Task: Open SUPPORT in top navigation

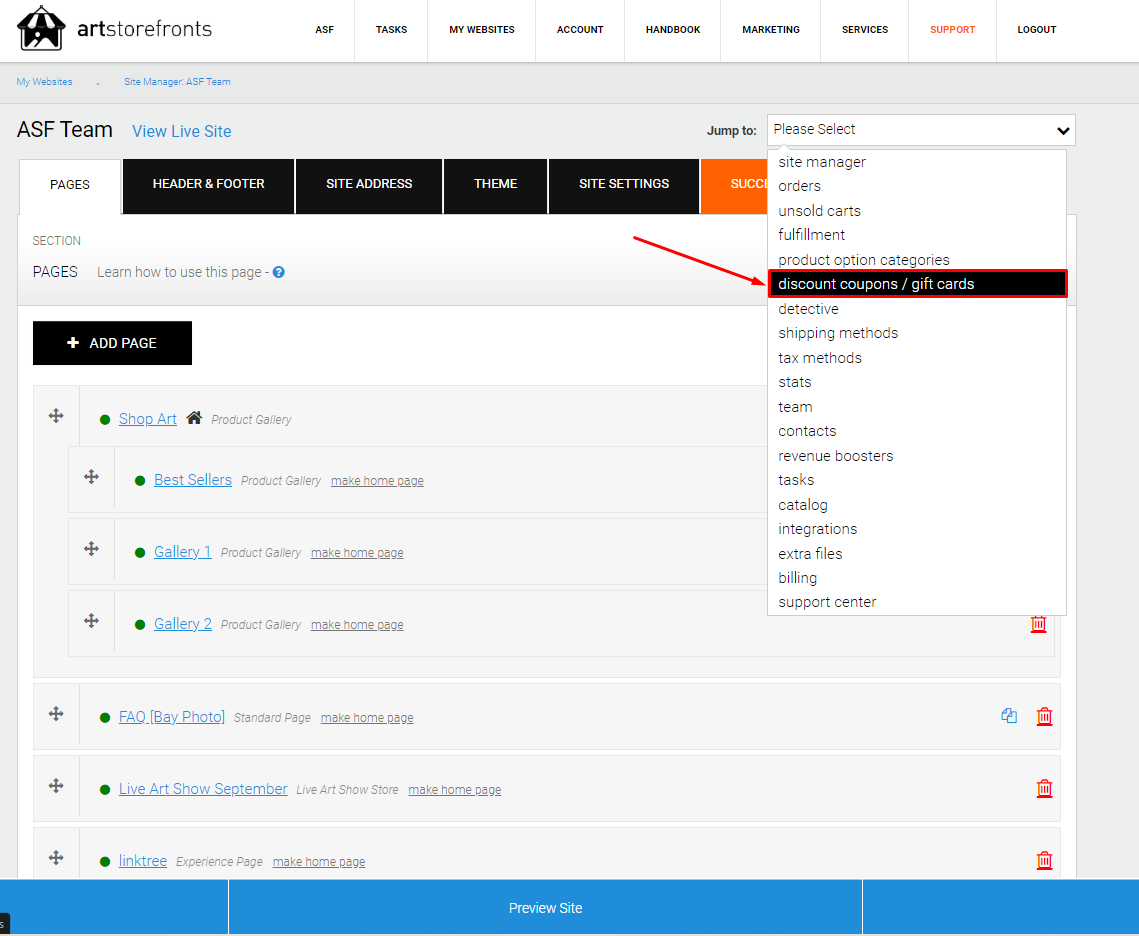Action: click(x=952, y=30)
